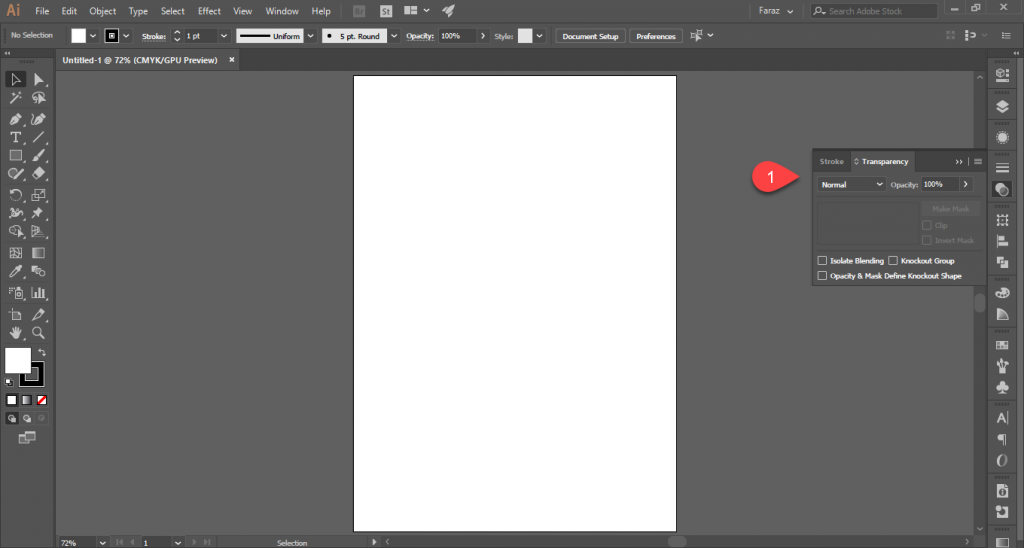Choose the Rectangle tool

click(16, 155)
